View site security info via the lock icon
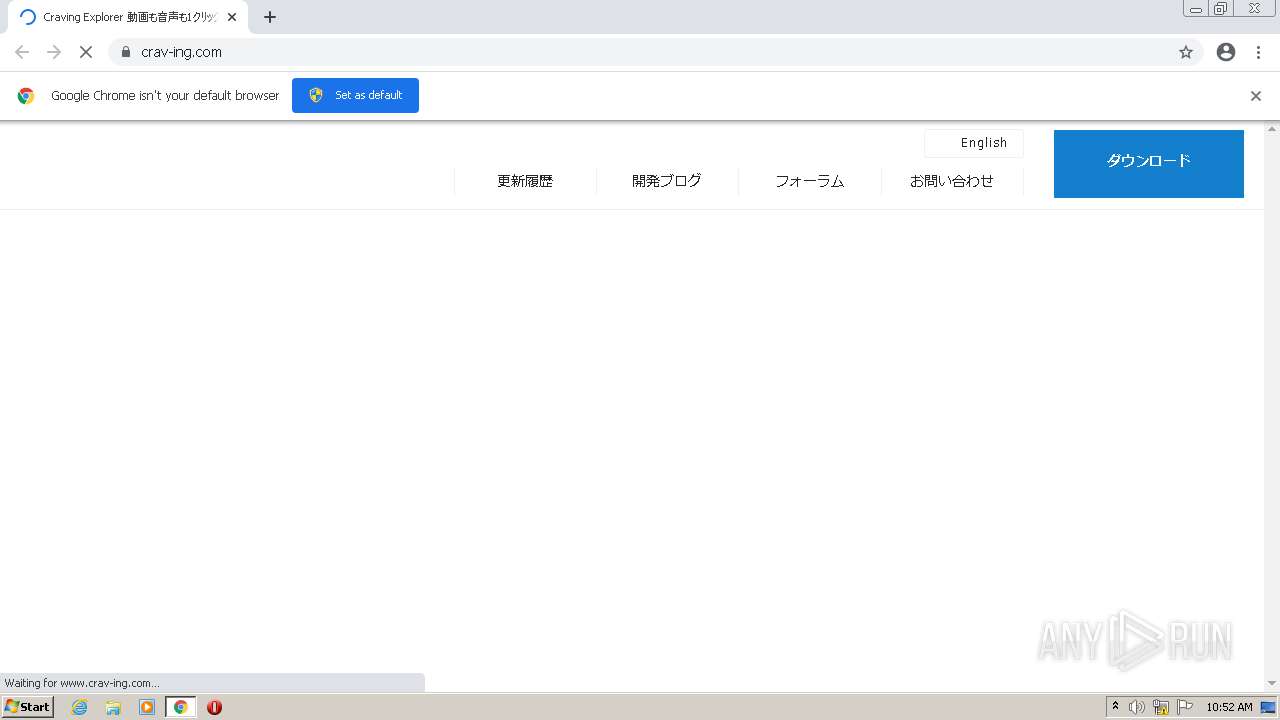 click(x=126, y=52)
